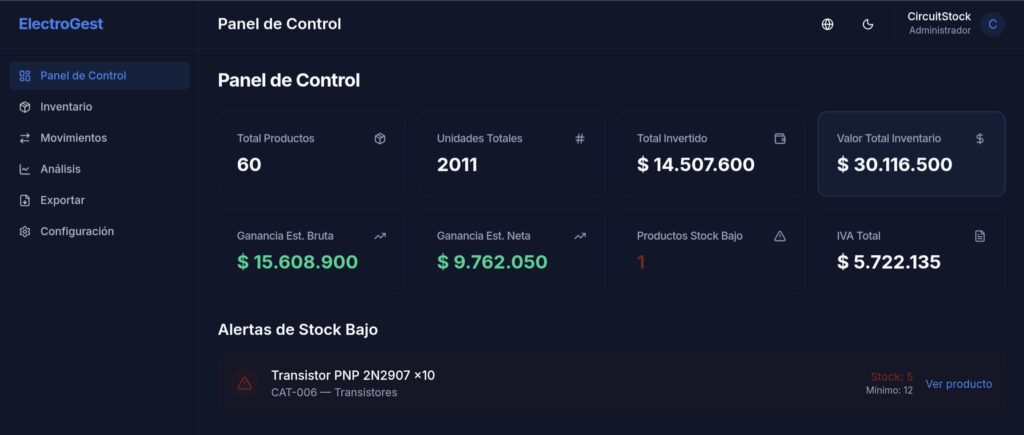Click the hash icon in Unidades Totales
This screenshot has height=435, width=1024.
580,139
